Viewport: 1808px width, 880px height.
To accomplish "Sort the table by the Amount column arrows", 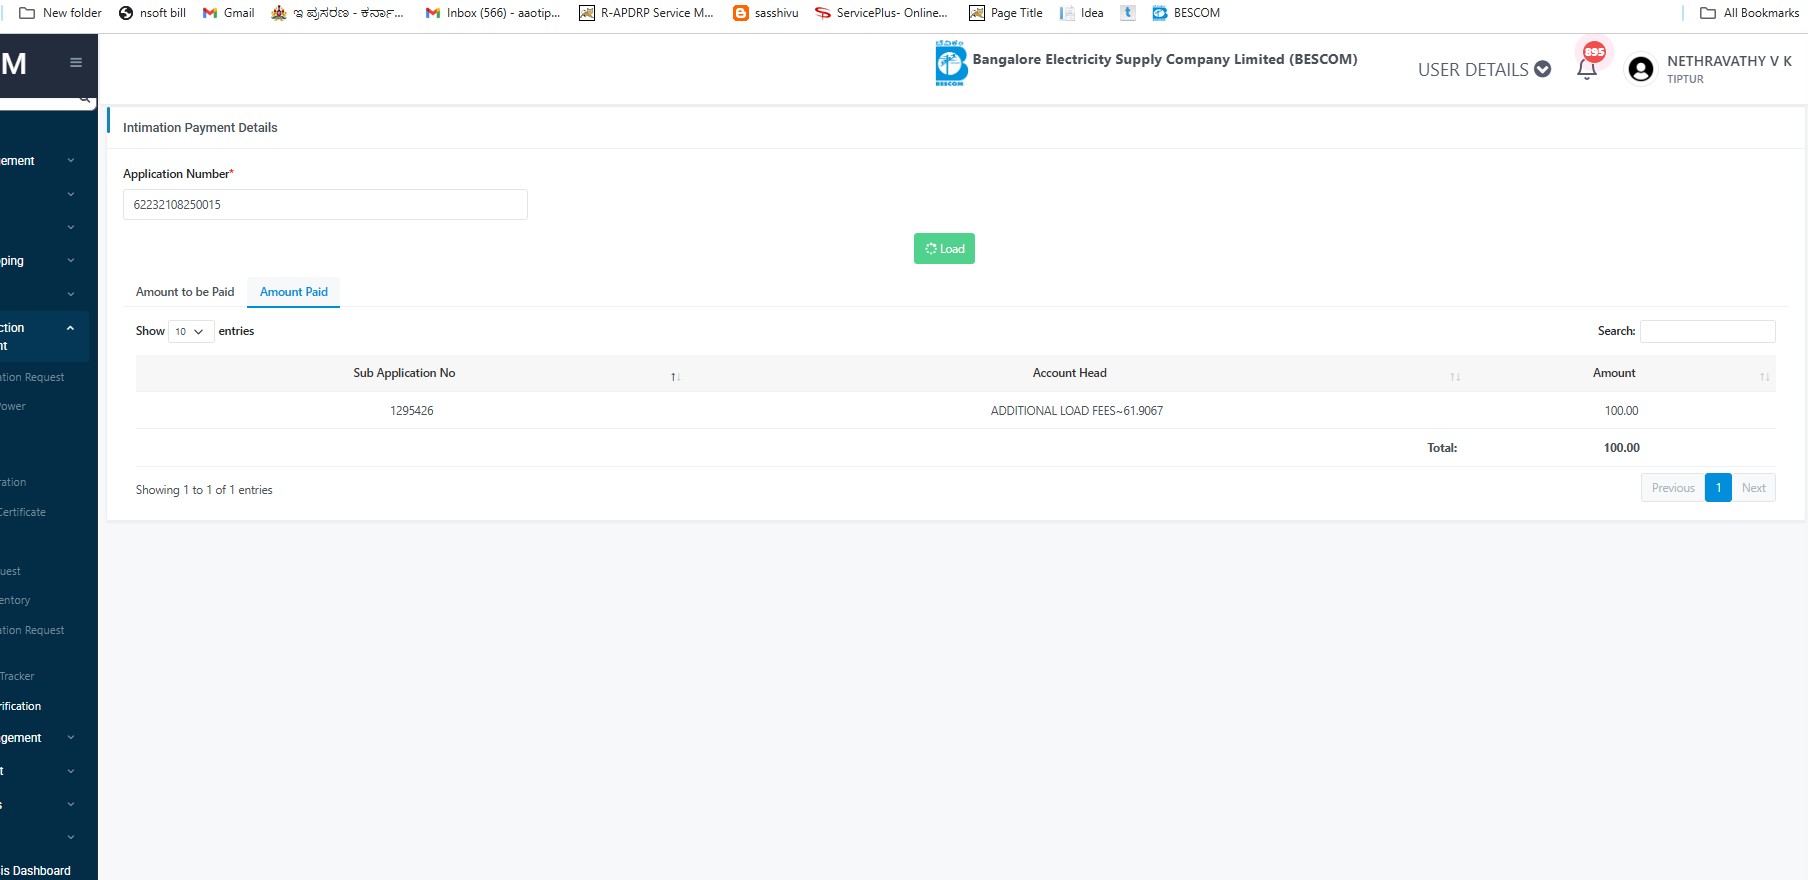I will point(1764,377).
